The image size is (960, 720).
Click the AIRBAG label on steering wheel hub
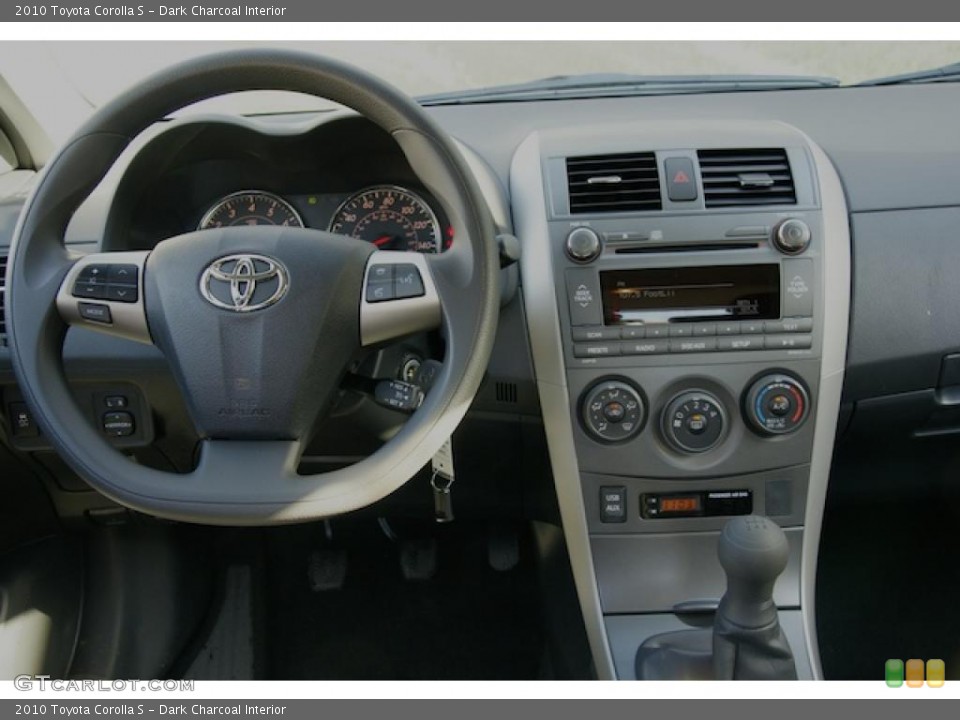click(x=244, y=411)
